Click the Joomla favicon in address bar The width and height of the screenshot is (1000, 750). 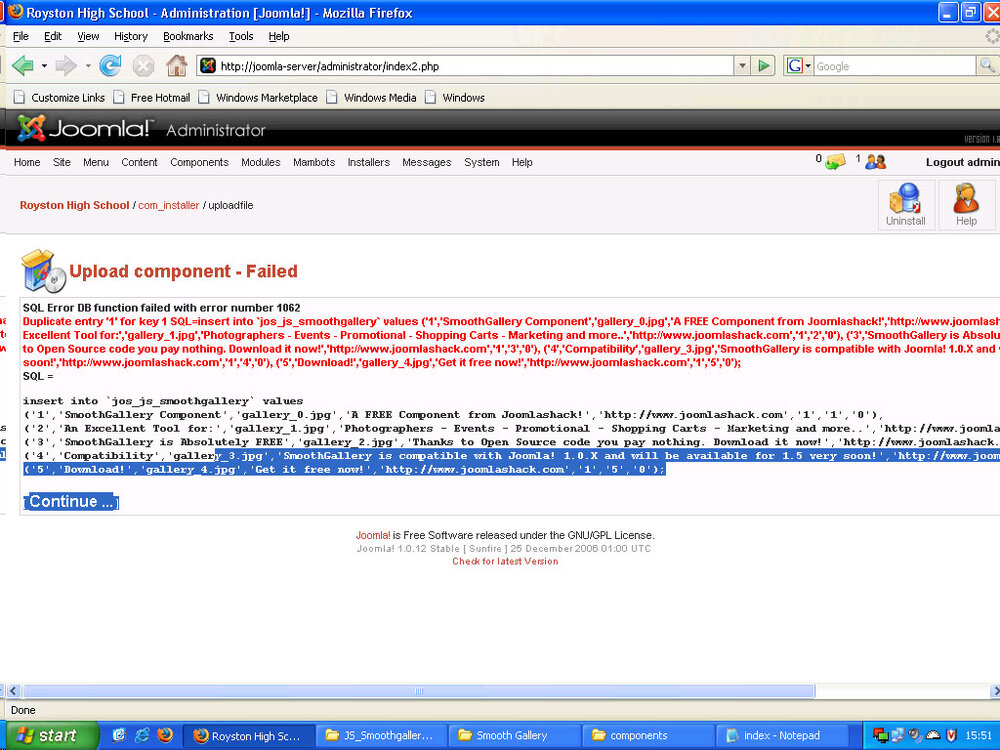click(208, 66)
